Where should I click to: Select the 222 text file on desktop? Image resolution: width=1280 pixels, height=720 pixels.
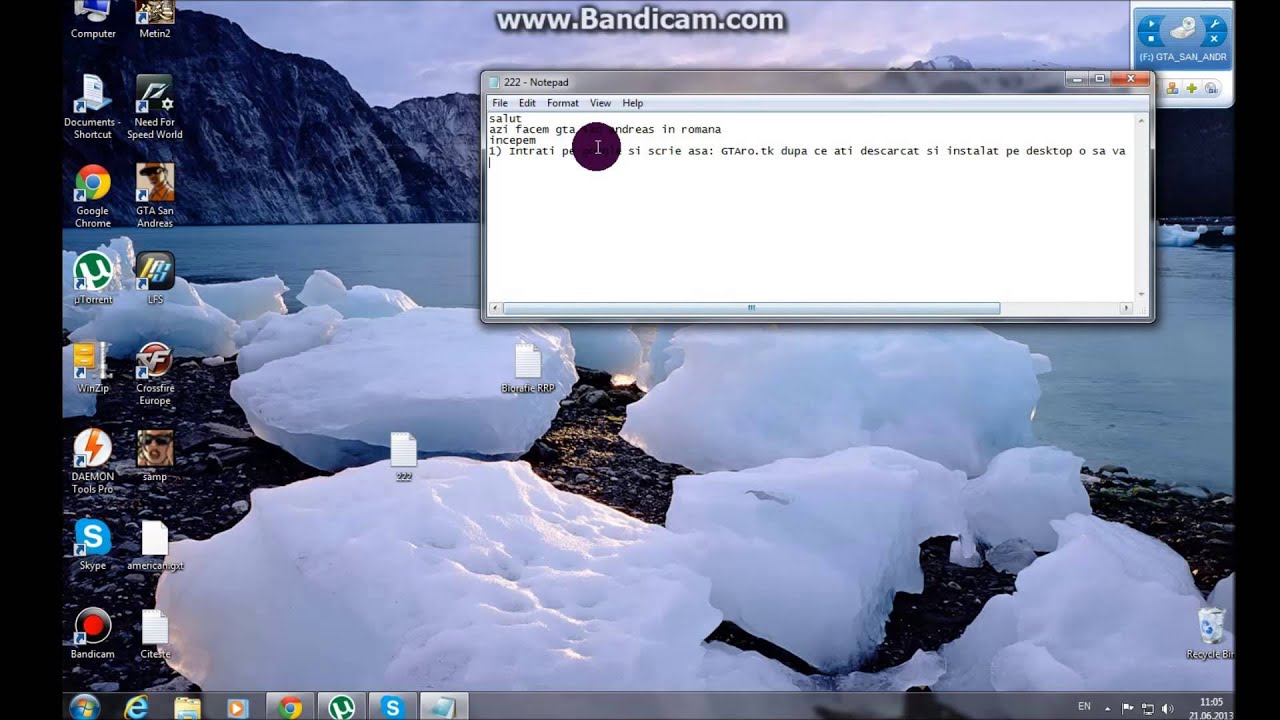[403, 457]
